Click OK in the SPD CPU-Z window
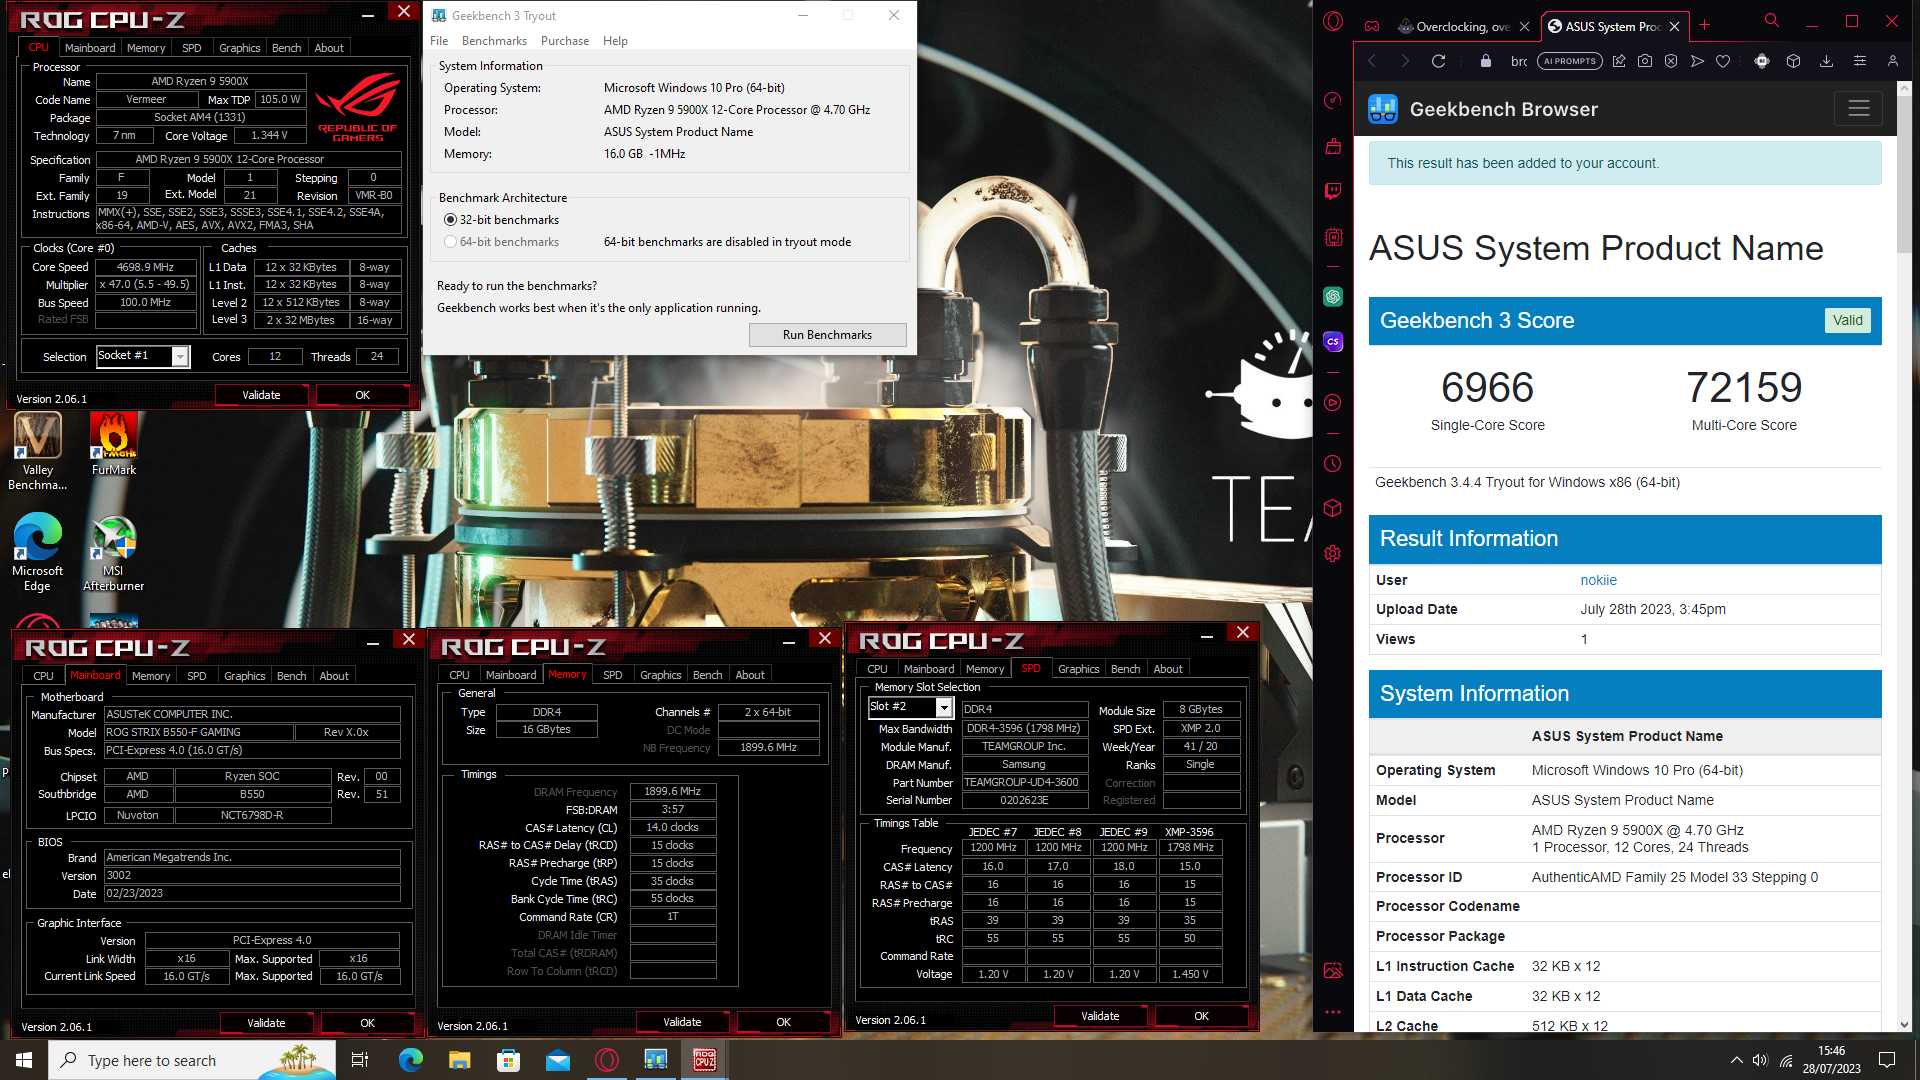 tap(1201, 1016)
